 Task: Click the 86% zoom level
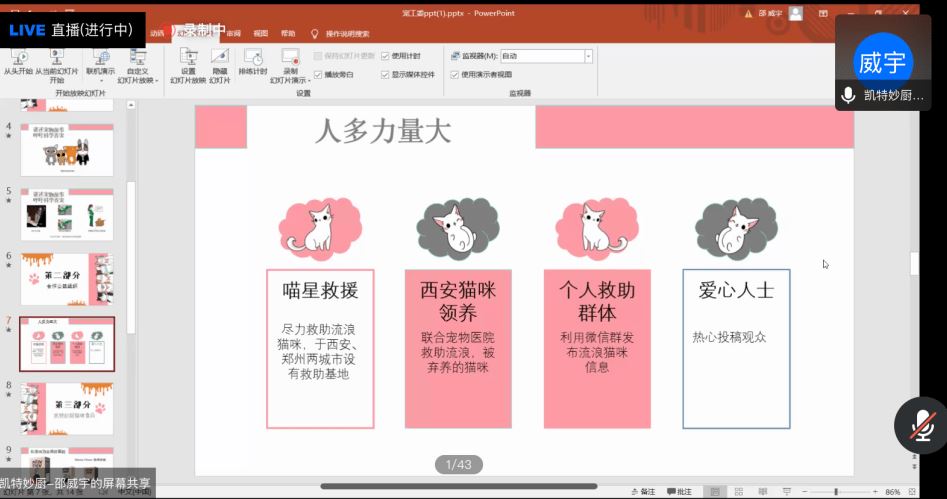[x=893, y=492]
